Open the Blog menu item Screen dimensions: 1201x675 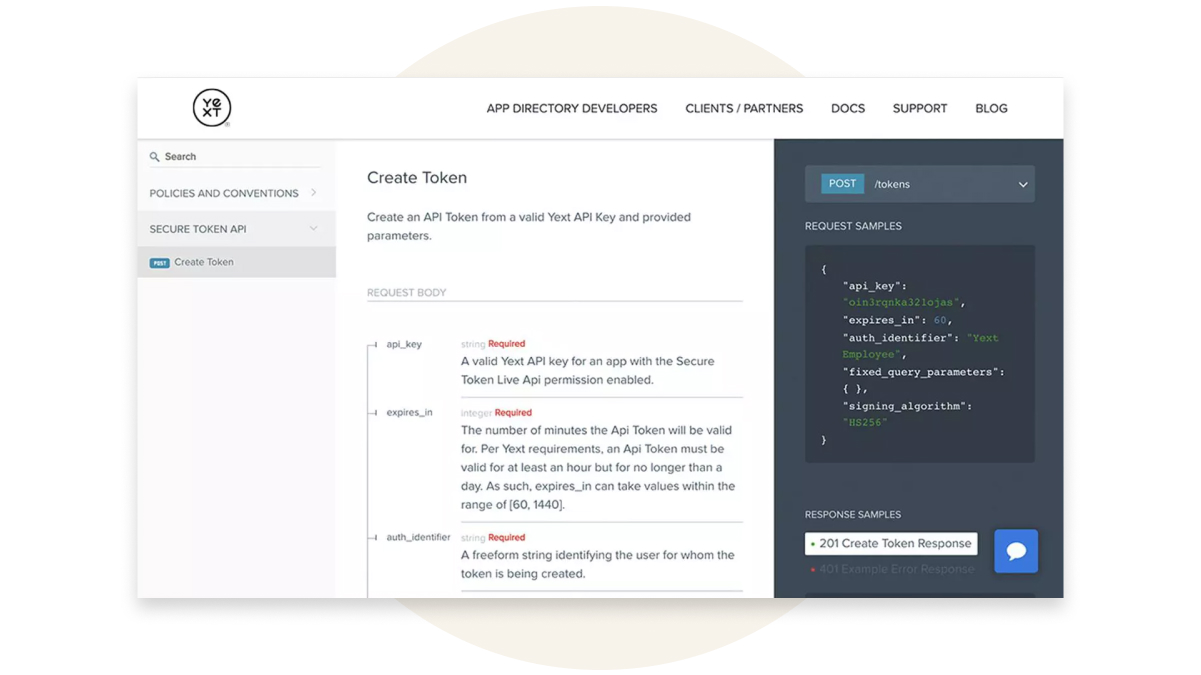[x=991, y=108]
